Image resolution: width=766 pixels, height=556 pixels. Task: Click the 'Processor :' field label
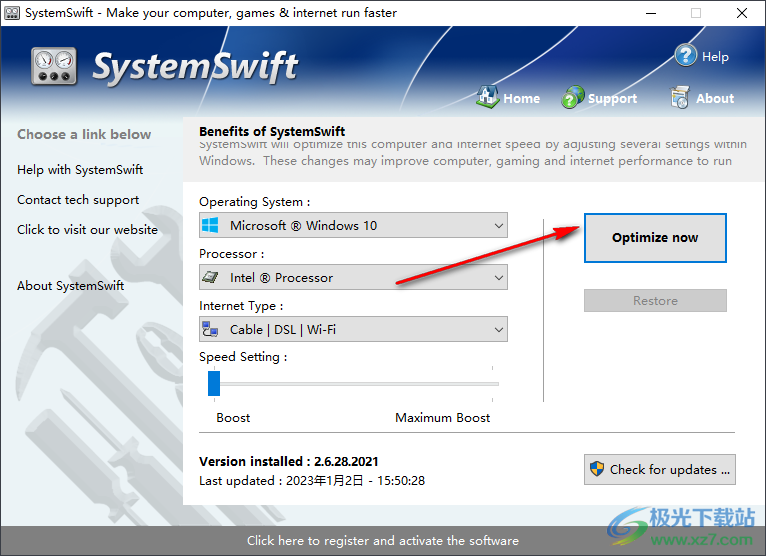click(x=232, y=254)
